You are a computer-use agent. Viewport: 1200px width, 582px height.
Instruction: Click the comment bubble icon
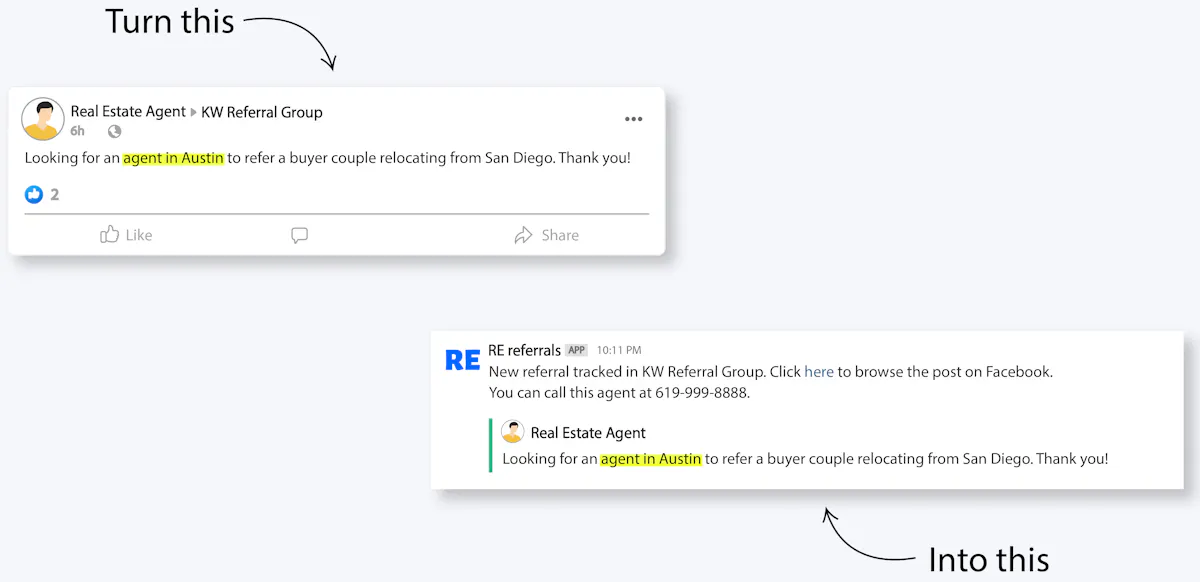(x=299, y=235)
